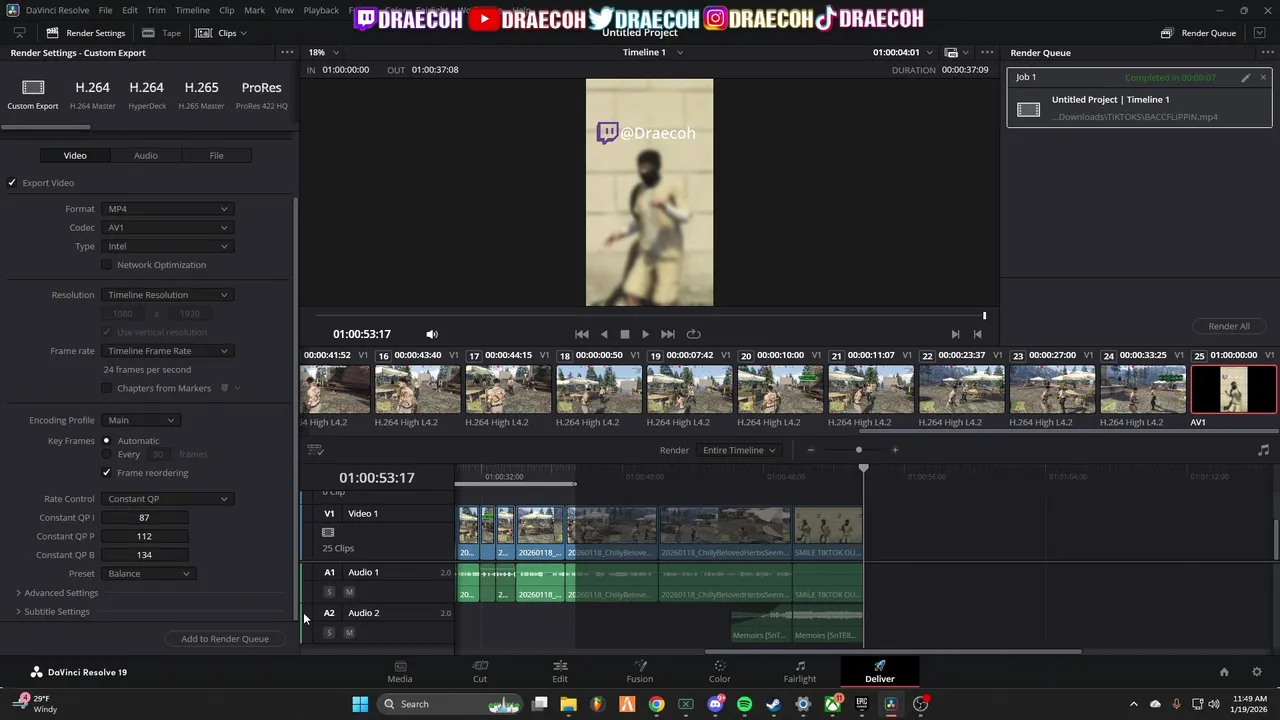Remove Job 1 from render queue

click(x=1263, y=77)
